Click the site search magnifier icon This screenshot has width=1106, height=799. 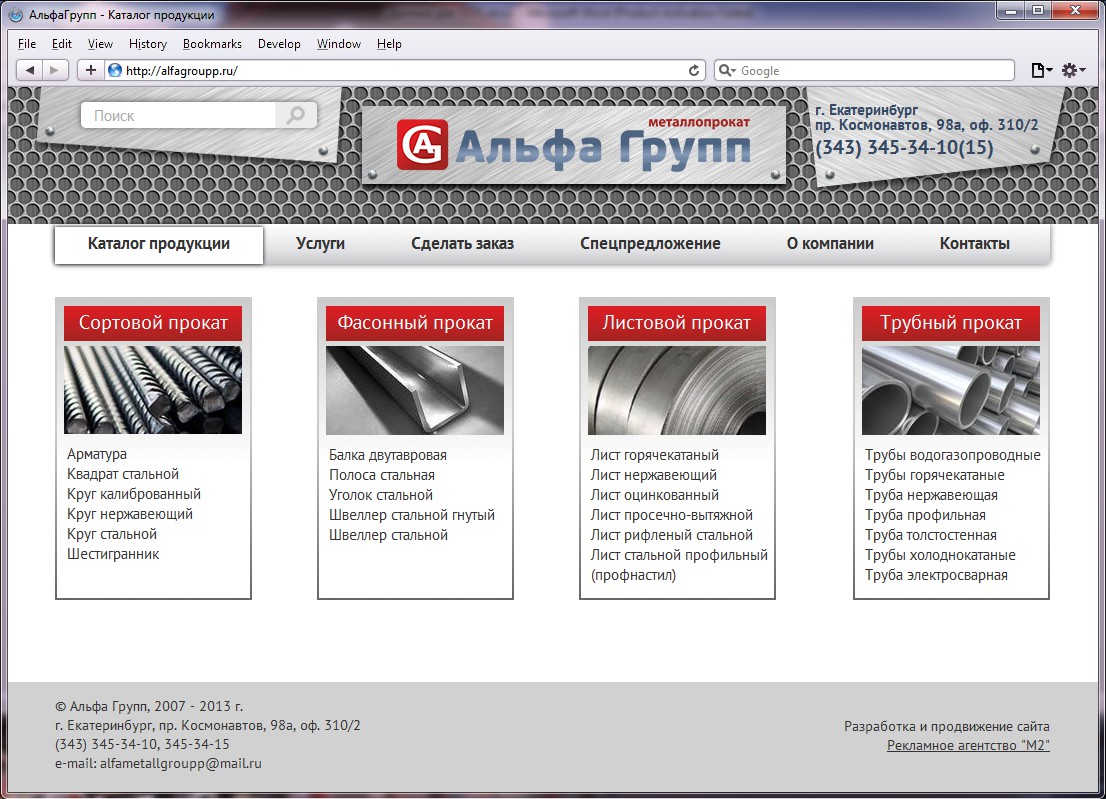coord(296,115)
